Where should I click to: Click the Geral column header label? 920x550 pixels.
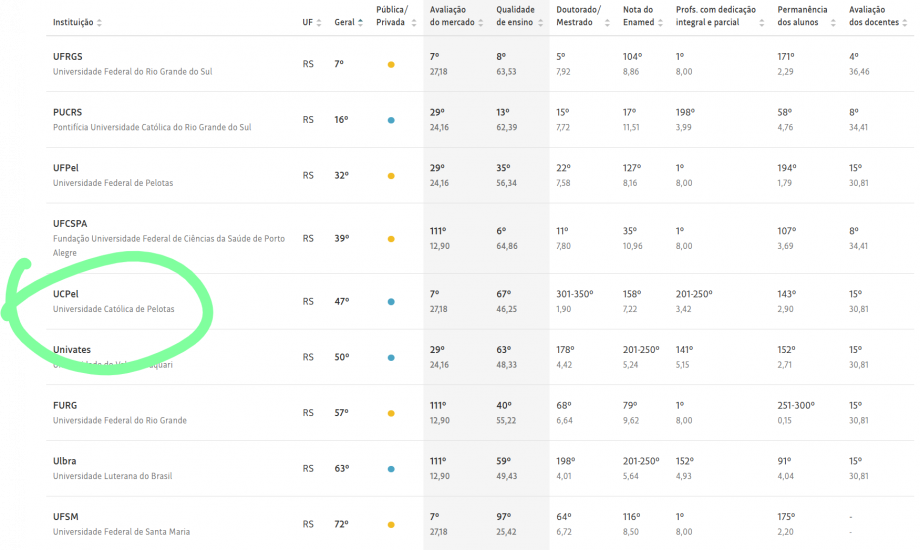click(344, 22)
